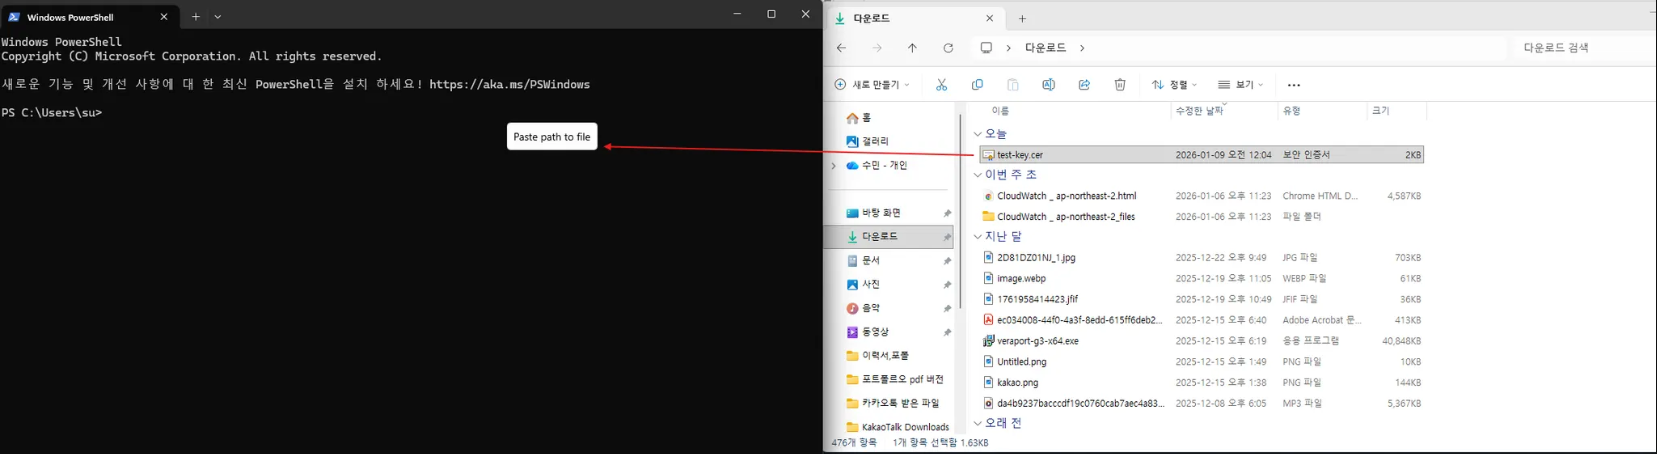Select the da4b9237 MP3 file

[x=1201, y=404]
